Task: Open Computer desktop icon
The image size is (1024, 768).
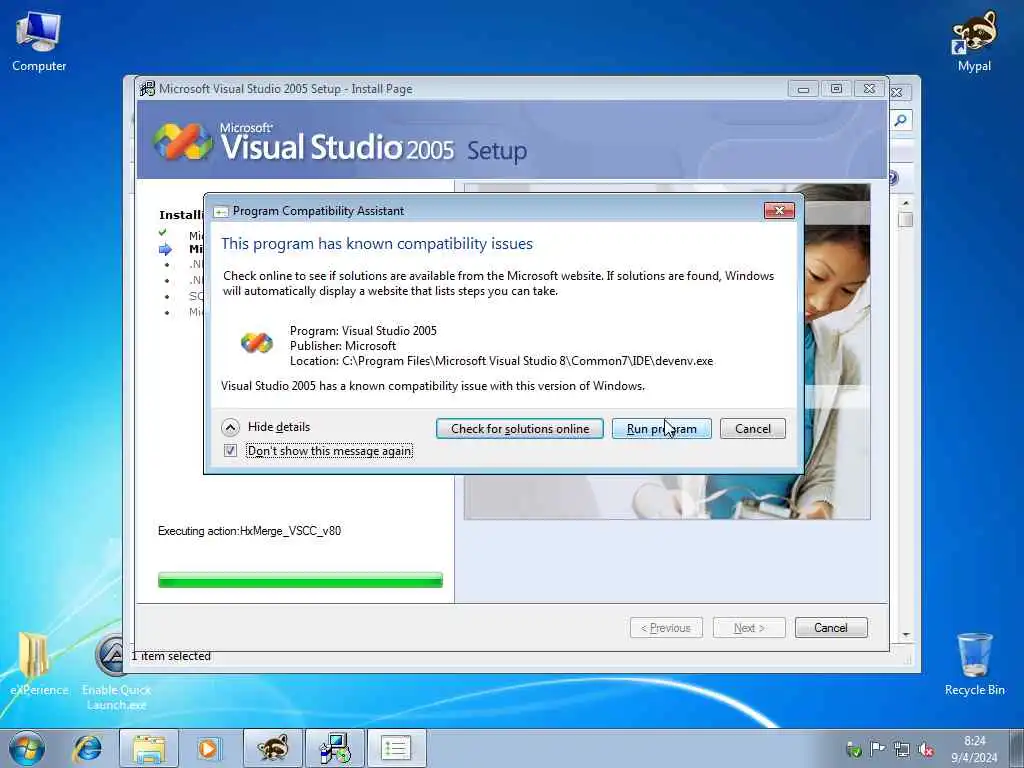Action: tap(39, 41)
